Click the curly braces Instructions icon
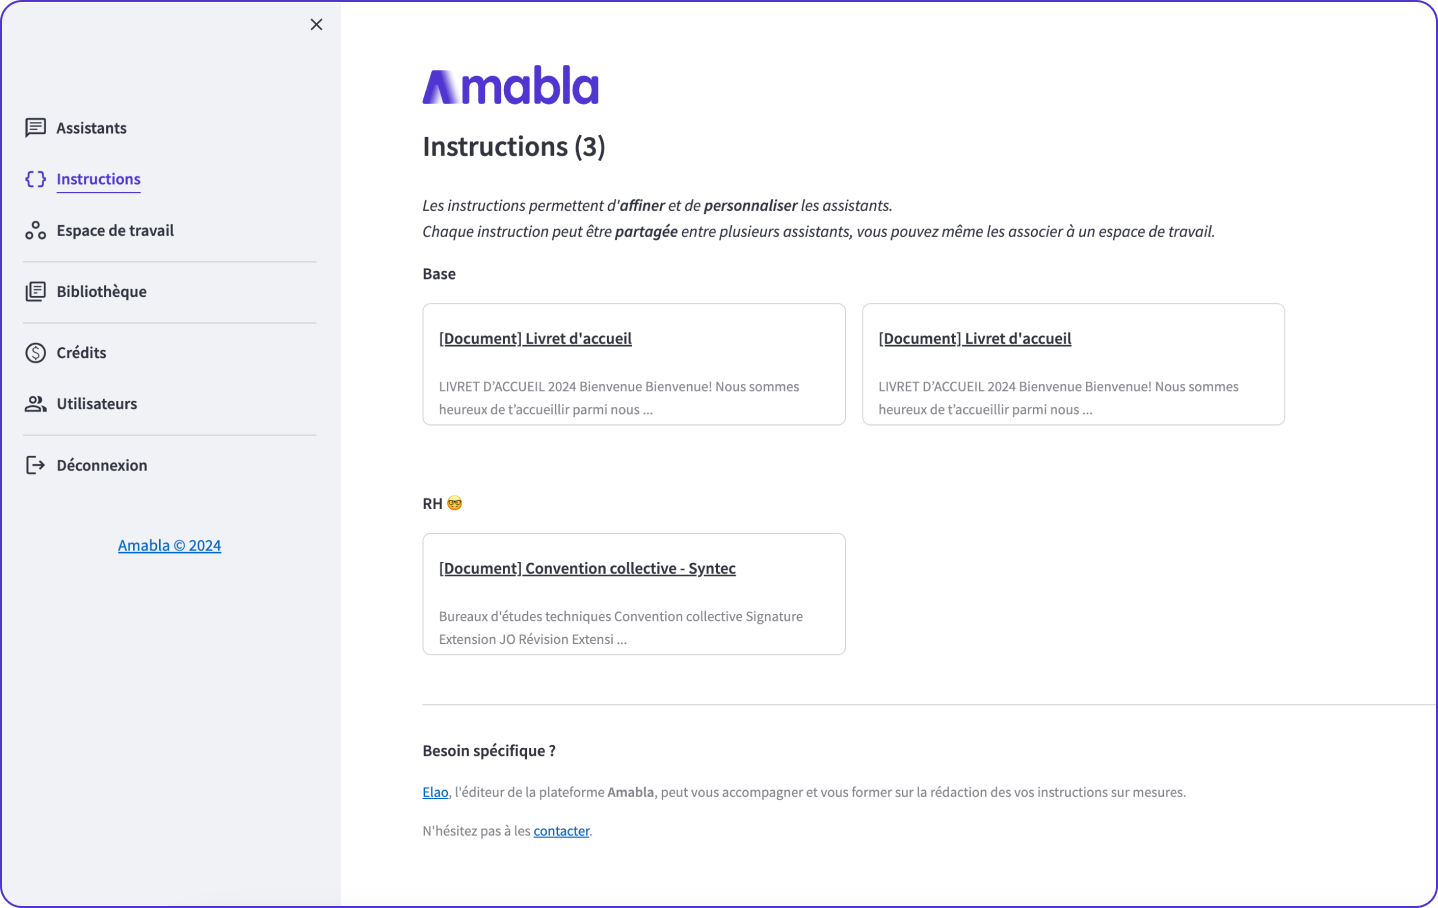 click(x=36, y=179)
